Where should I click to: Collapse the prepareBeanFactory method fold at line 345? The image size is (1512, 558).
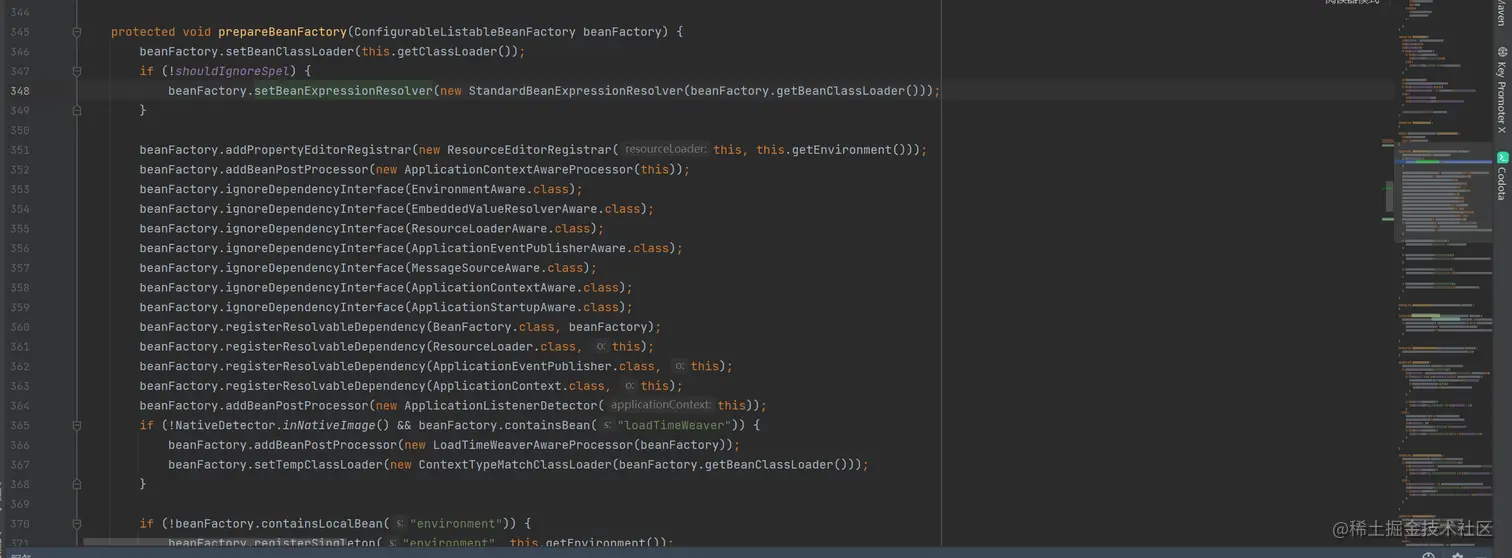pos(77,32)
